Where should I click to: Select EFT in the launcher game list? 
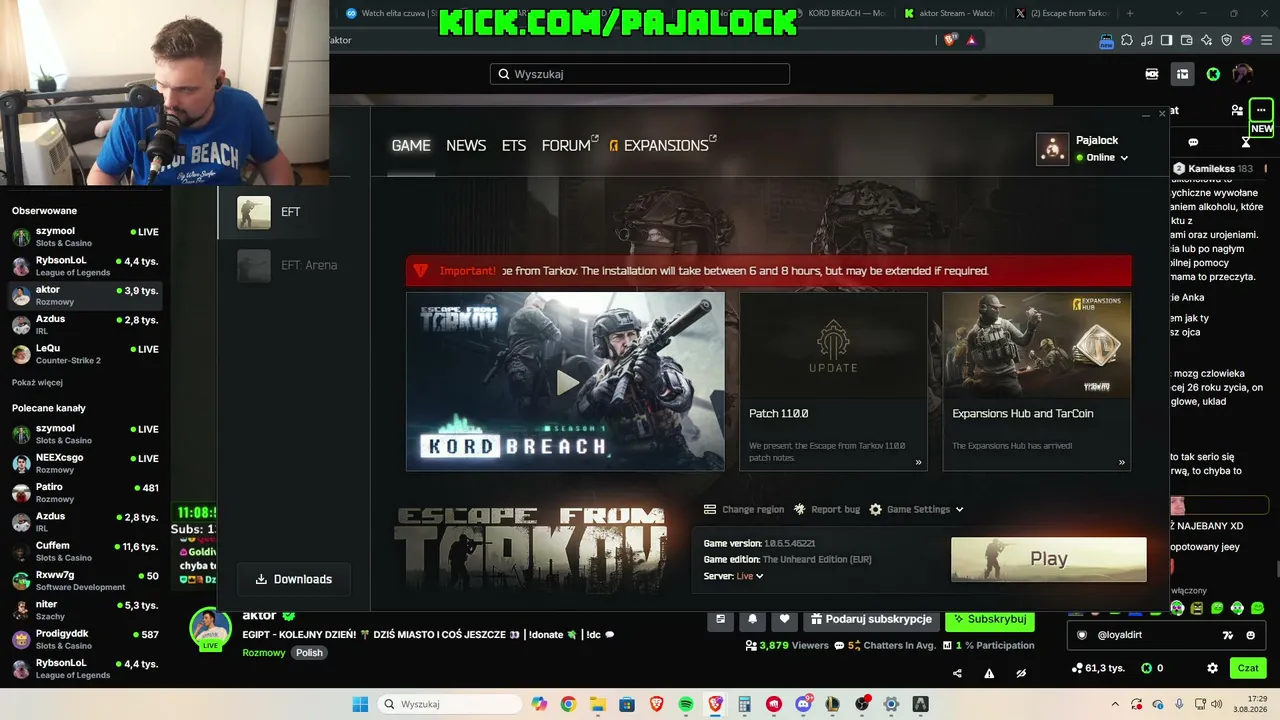tap(294, 212)
